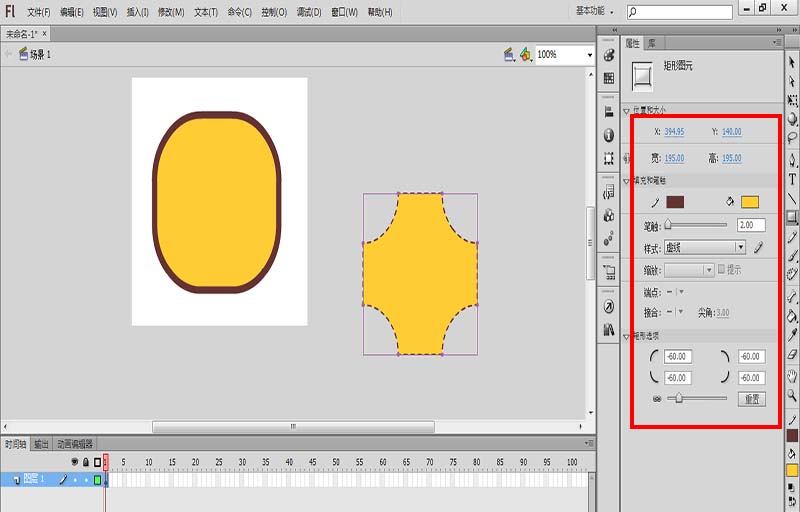
Task: Pick the yellow fill color swatch in properties
Action: click(749, 202)
